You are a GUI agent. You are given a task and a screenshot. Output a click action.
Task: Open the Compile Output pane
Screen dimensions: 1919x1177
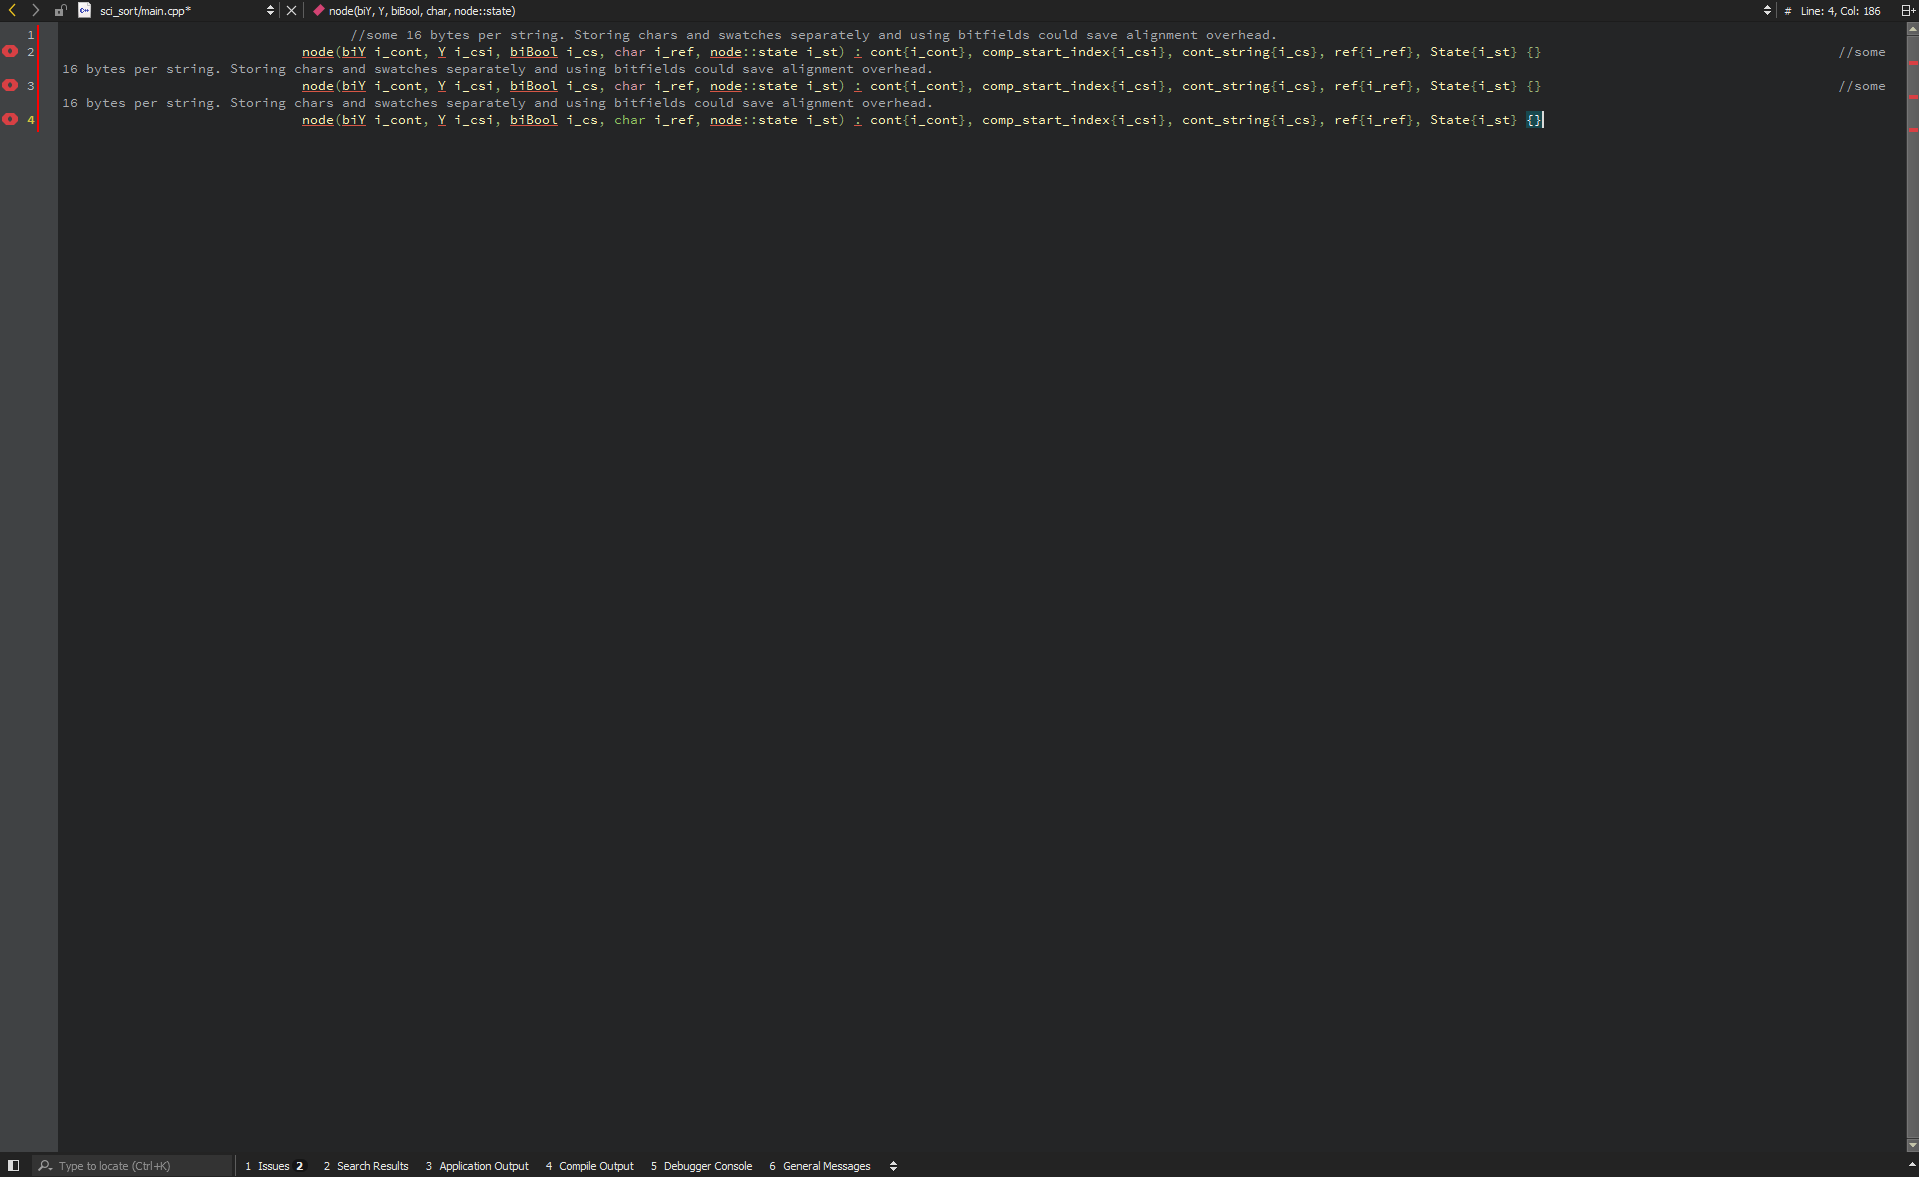tap(590, 1166)
